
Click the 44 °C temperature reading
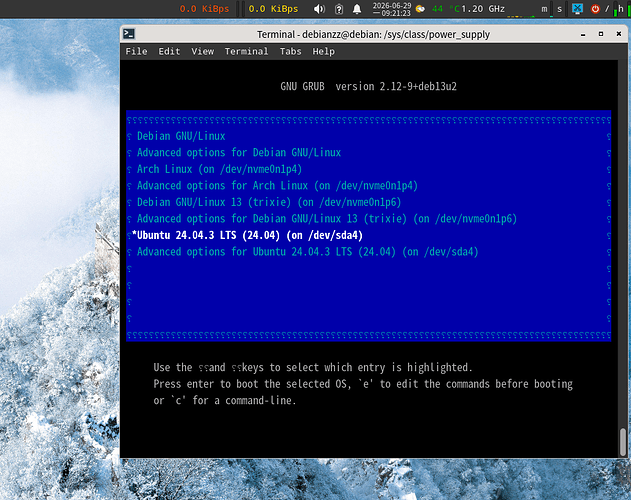click(x=445, y=9)
